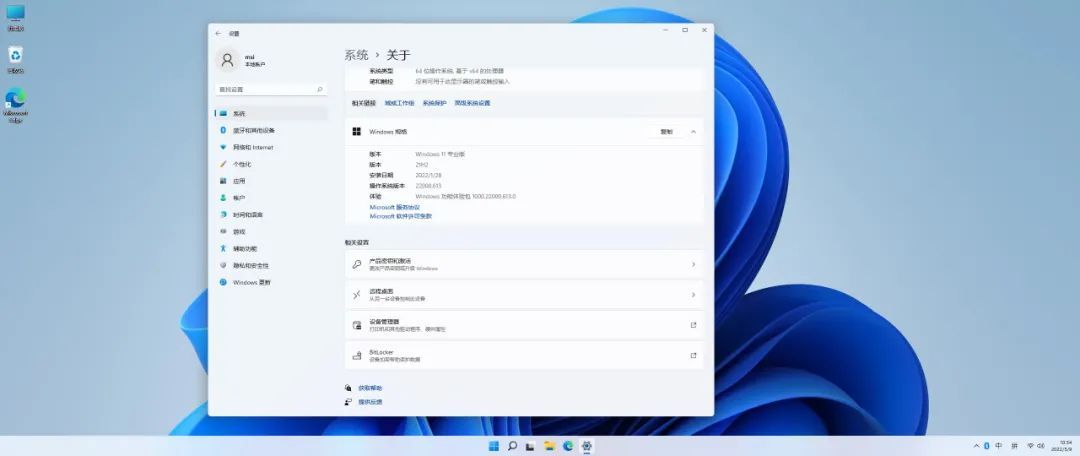
Task: Click the Settings gear taskbar icon
Action: 586,446
